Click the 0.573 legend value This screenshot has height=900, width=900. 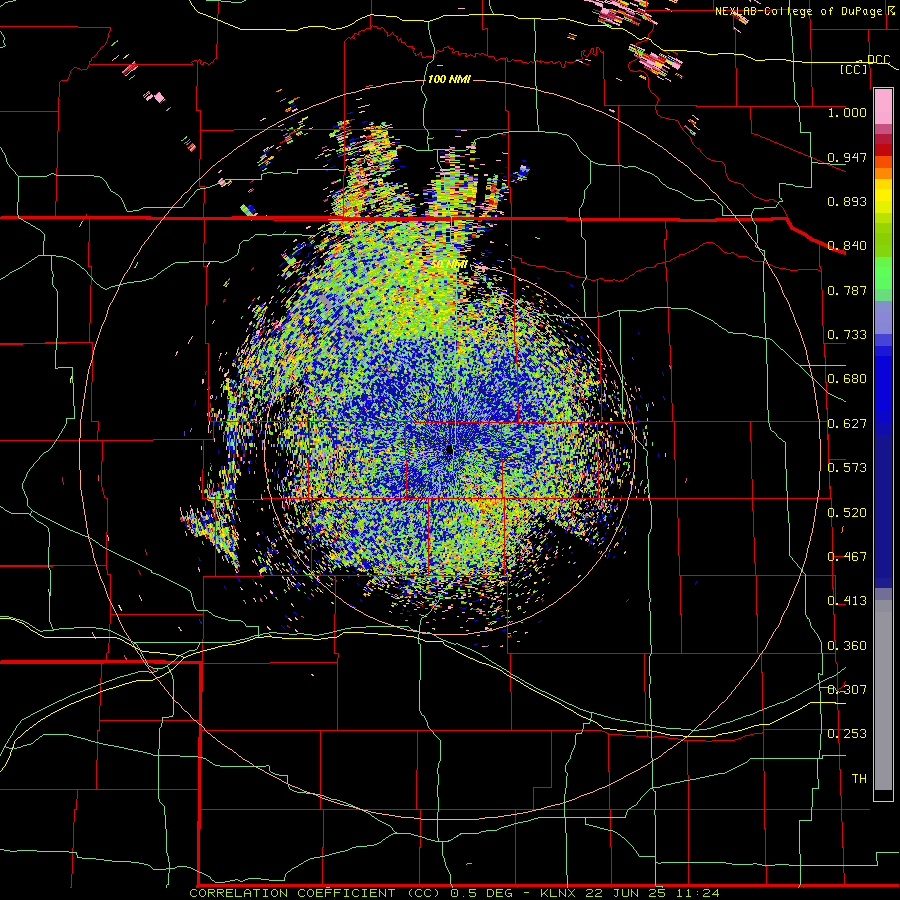click(x=847, y=468)
